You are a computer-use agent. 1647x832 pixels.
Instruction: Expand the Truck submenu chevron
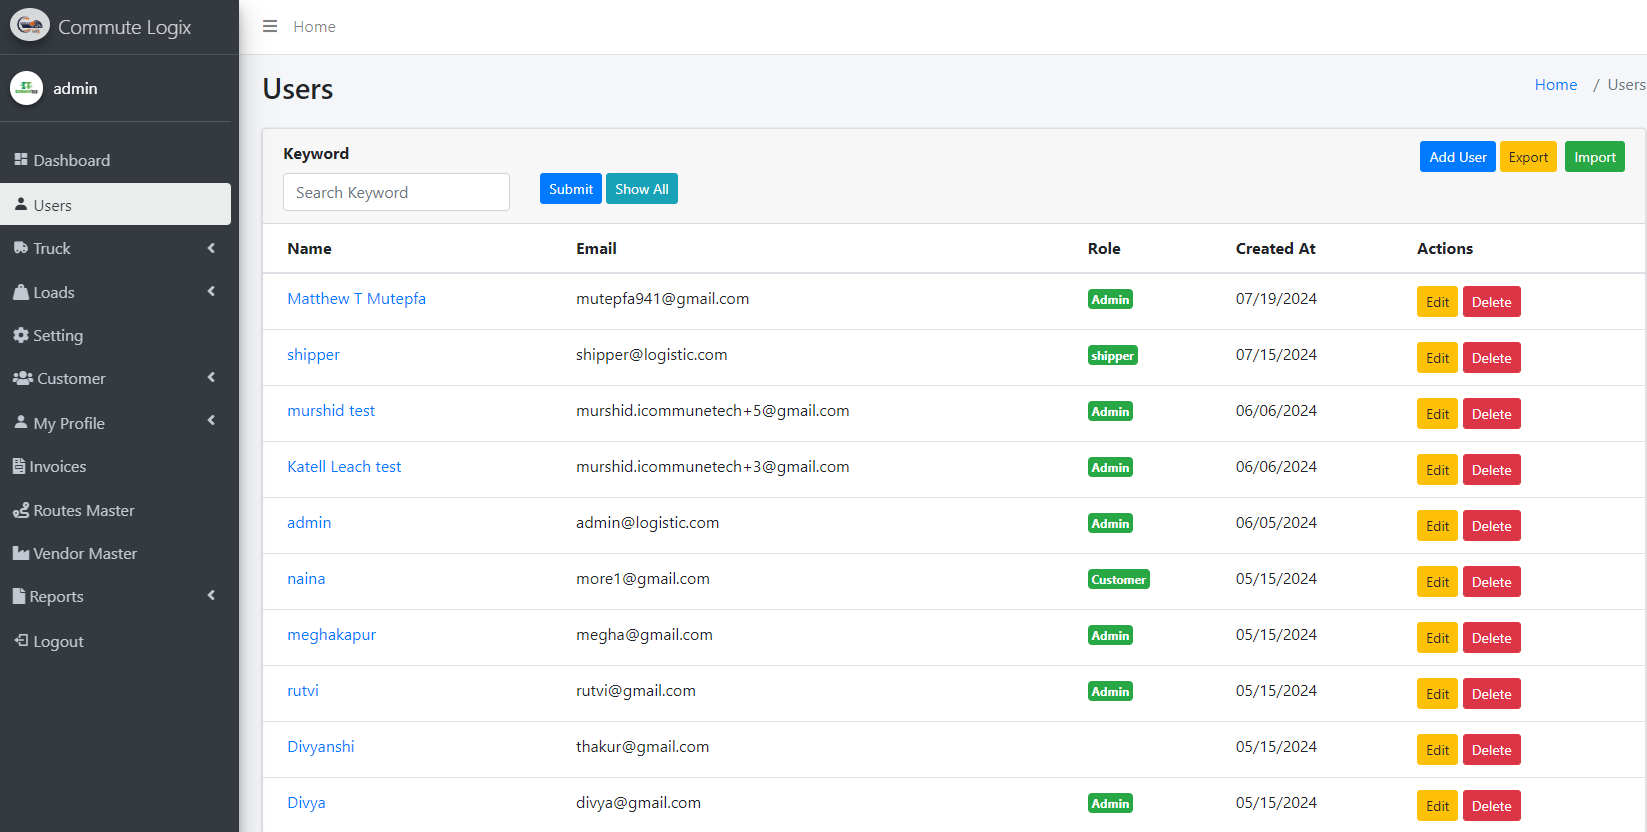coord(211,248)
